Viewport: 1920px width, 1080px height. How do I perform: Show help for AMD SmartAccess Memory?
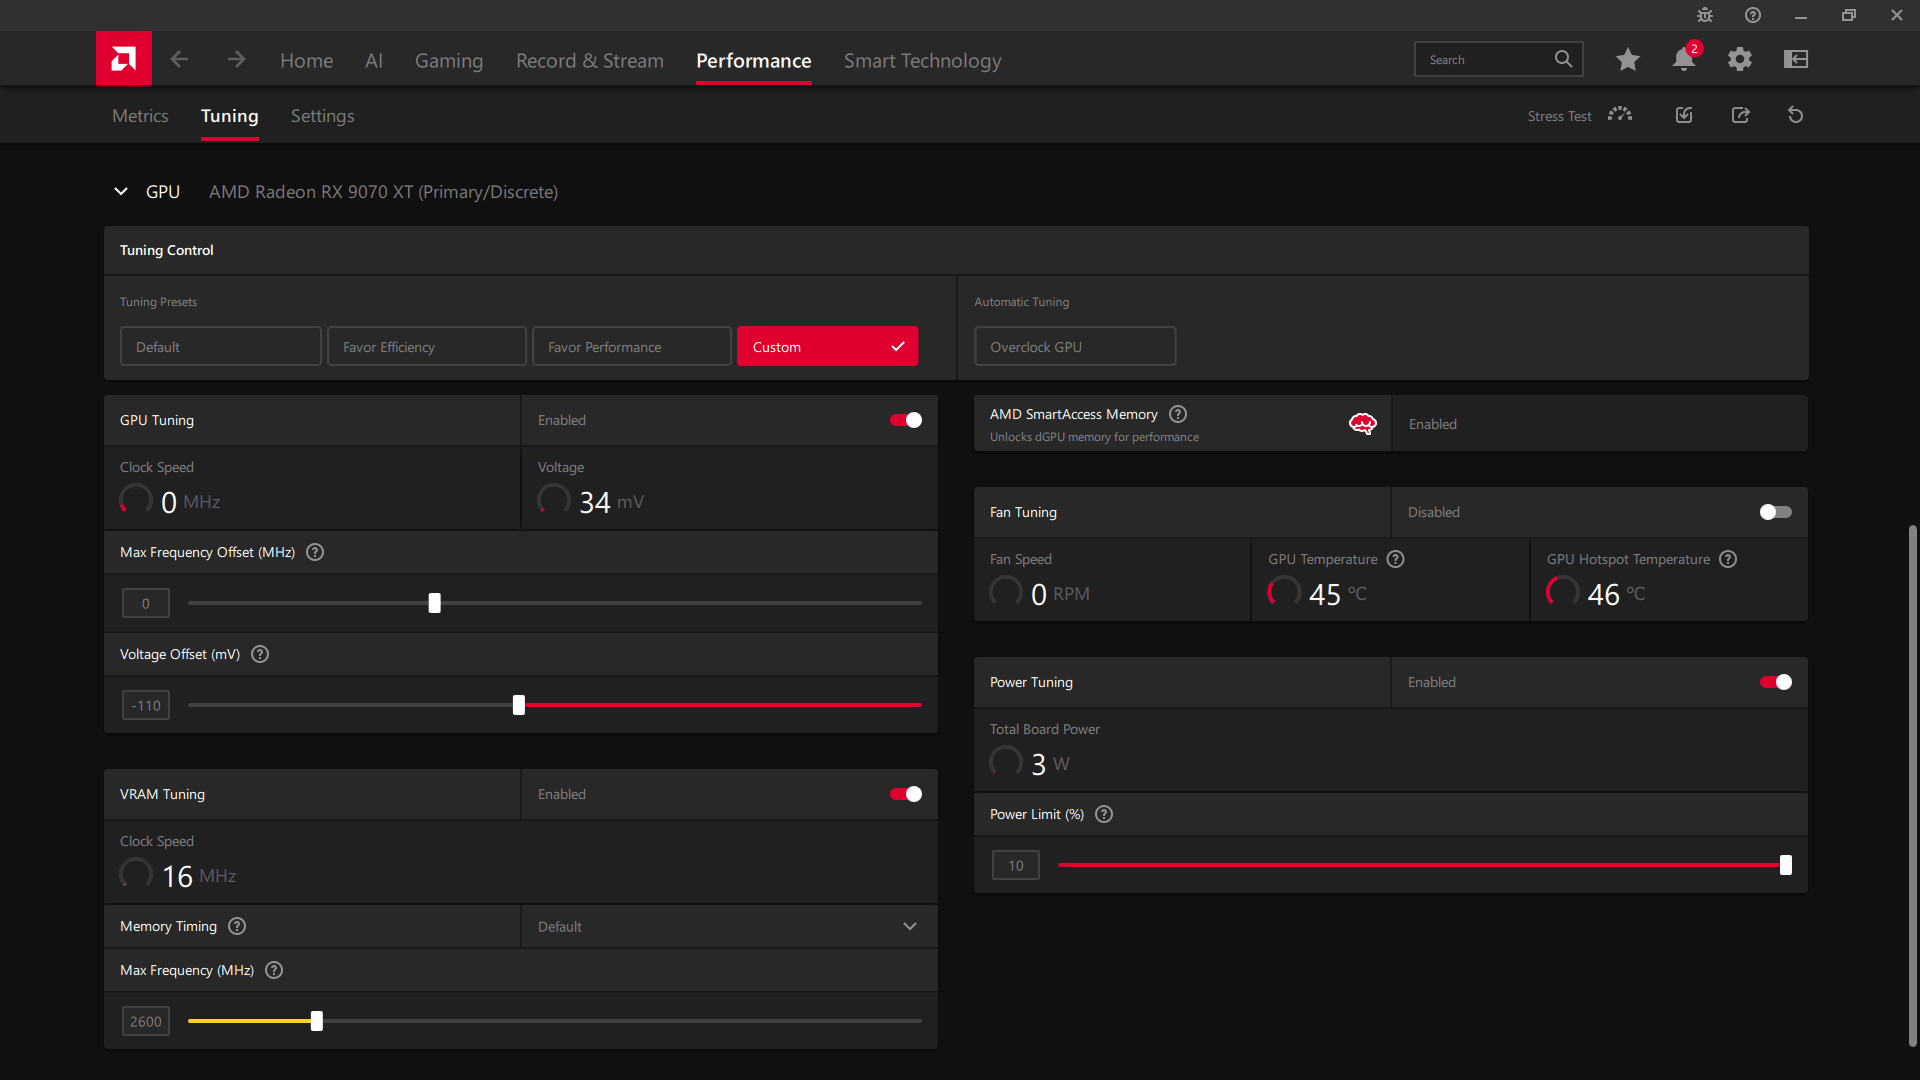tap(1178, 414)
